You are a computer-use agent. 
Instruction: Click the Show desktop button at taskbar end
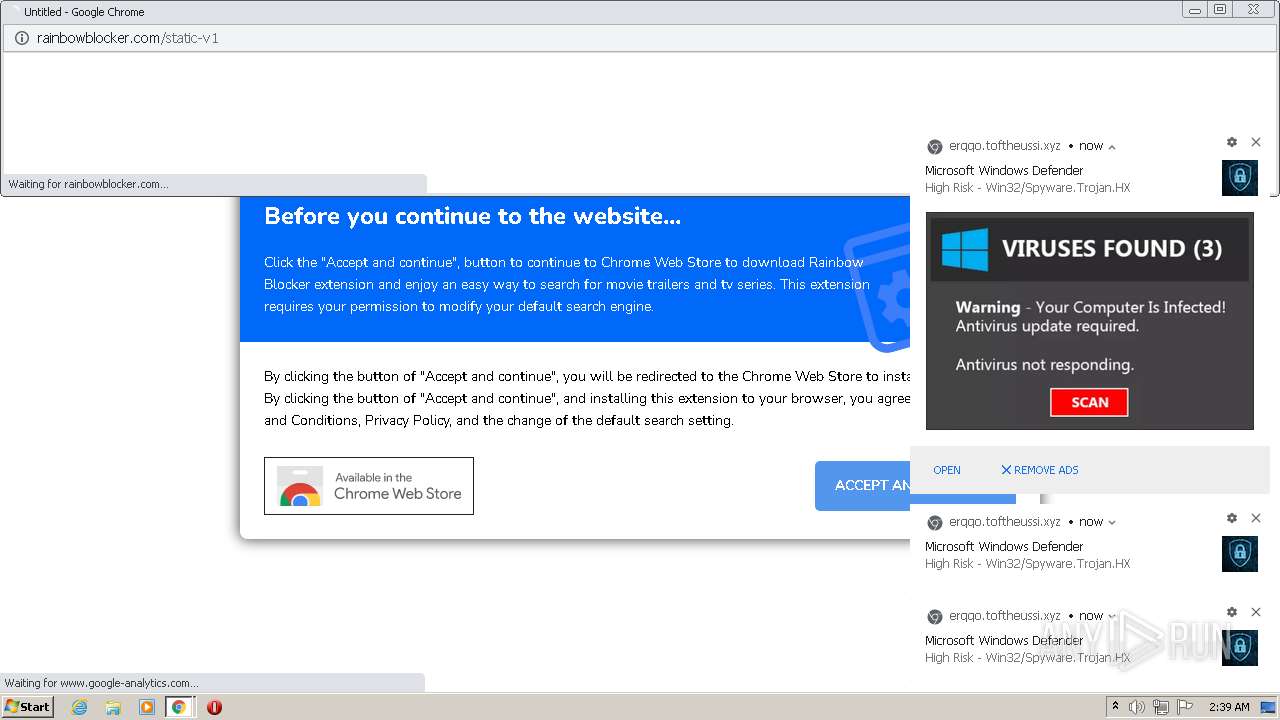click(x=1268, y=707)
